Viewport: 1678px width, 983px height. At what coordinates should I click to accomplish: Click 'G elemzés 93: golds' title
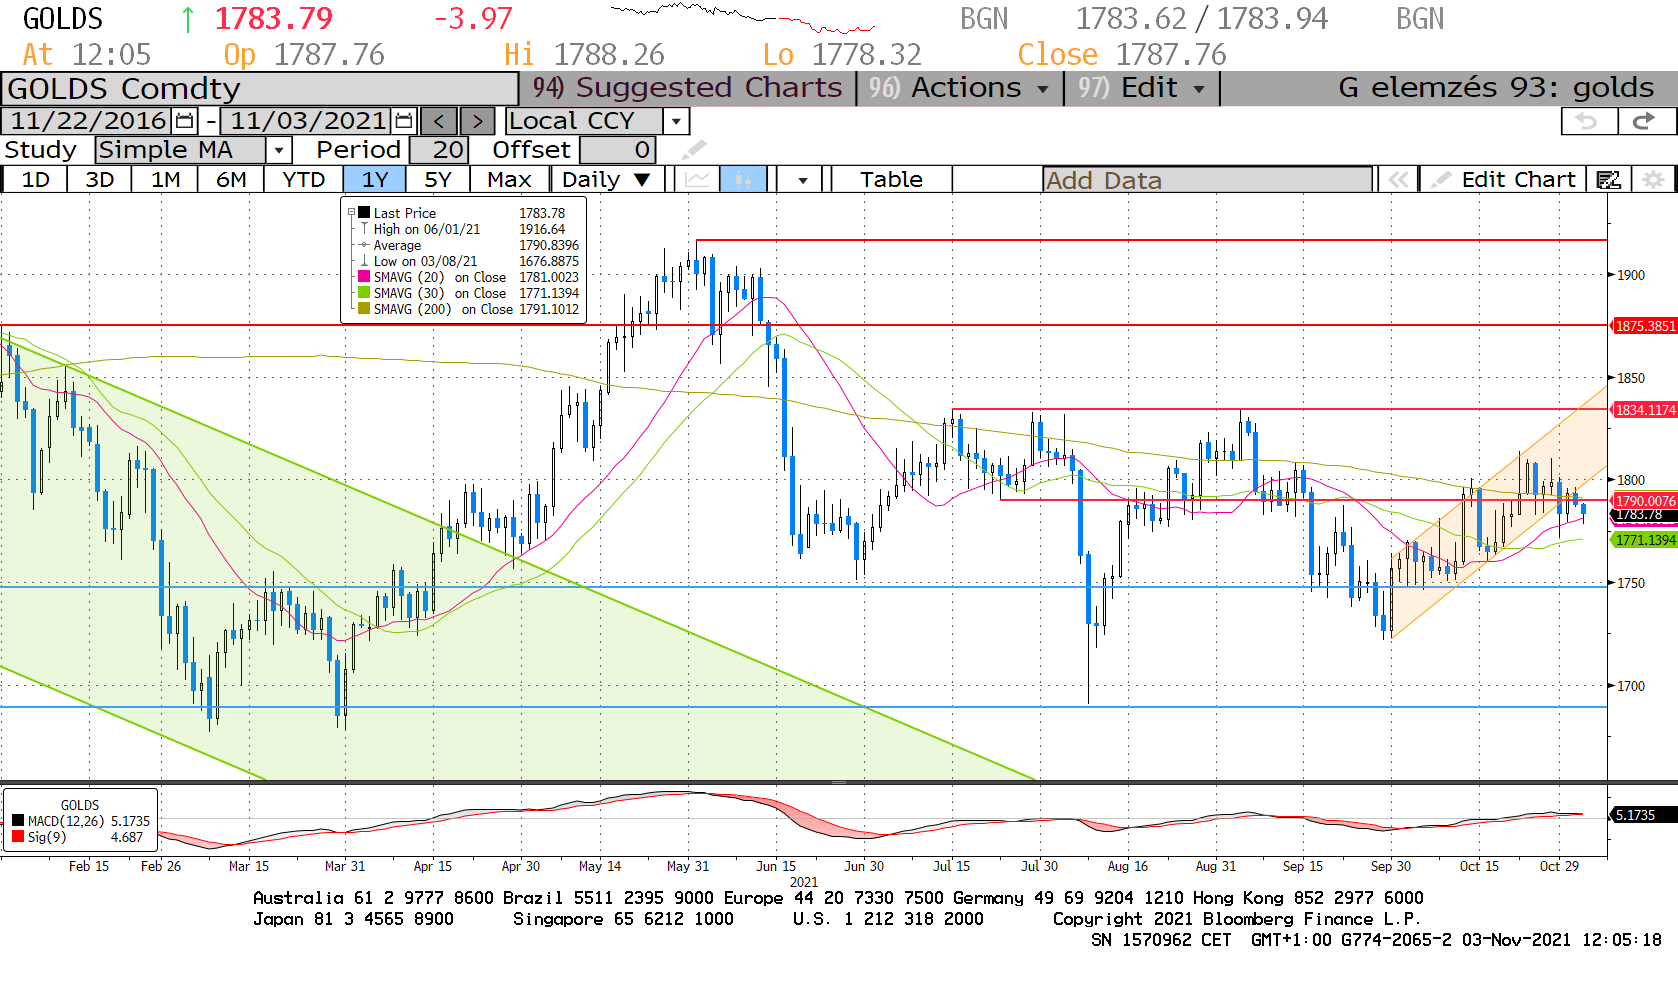click(1496, 88)
